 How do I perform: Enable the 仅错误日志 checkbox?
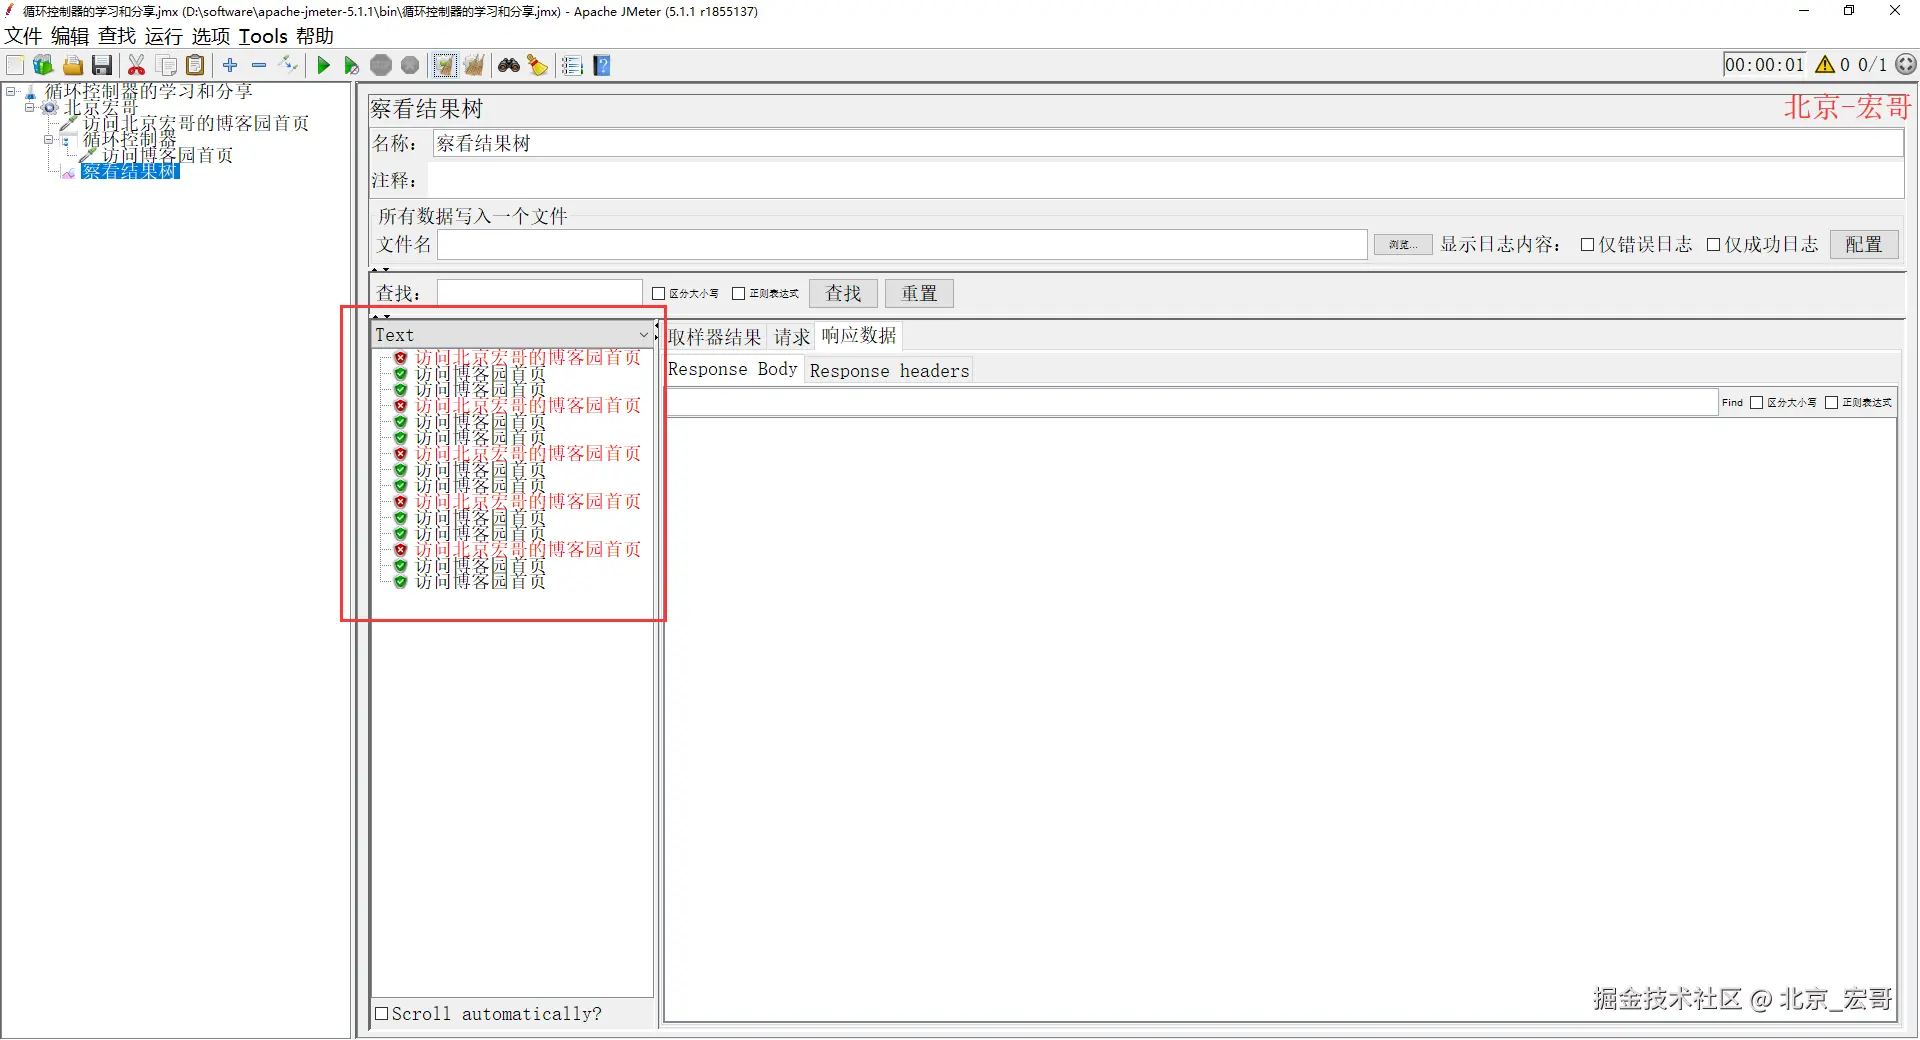pos(1587,245)
